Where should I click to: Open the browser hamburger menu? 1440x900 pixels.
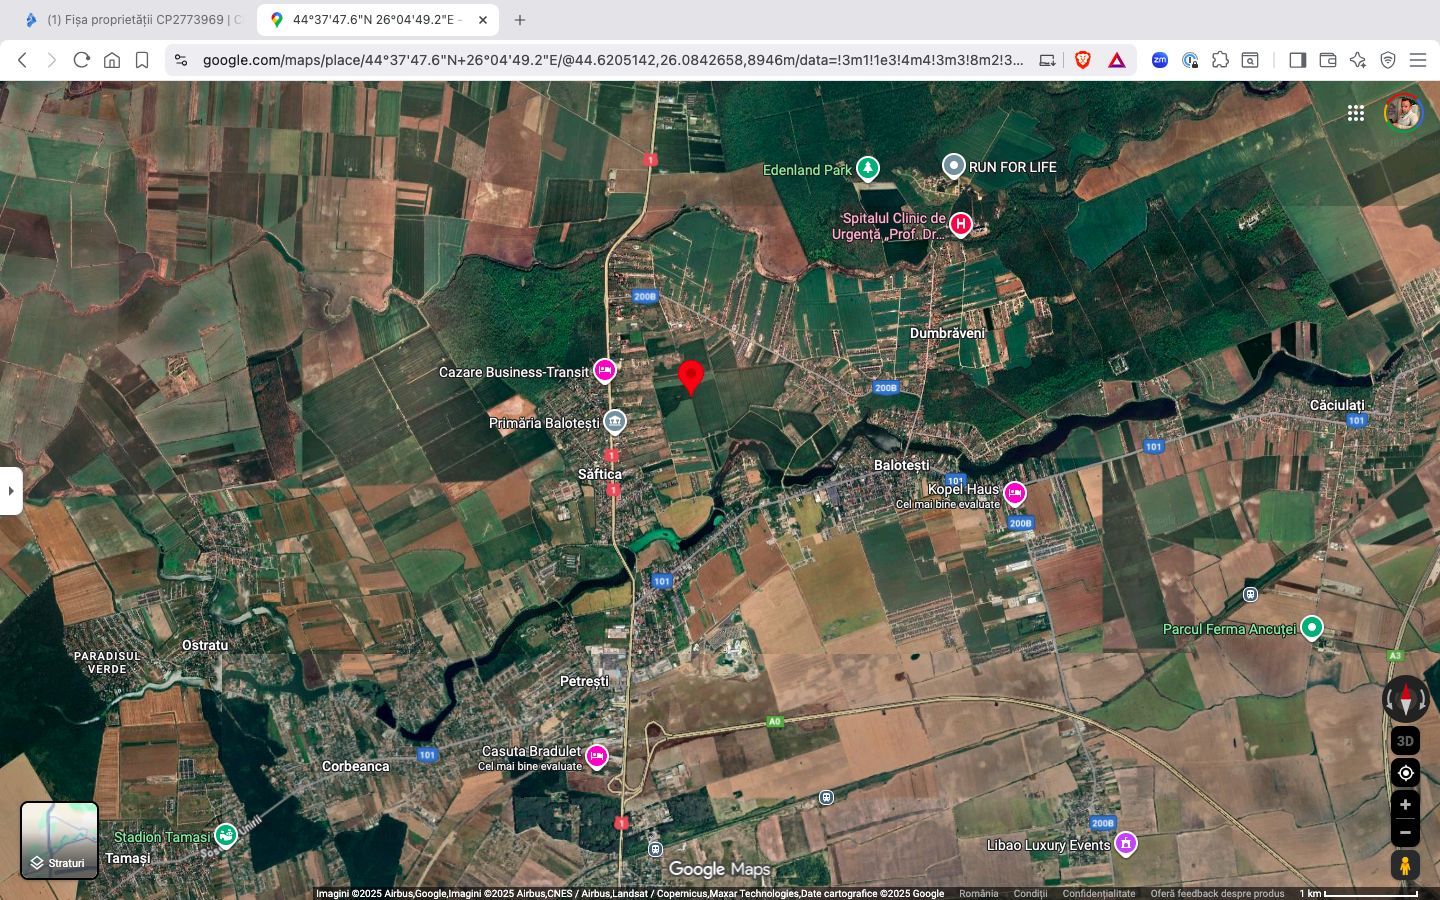pyautogui.click(x=1419, y=60)
